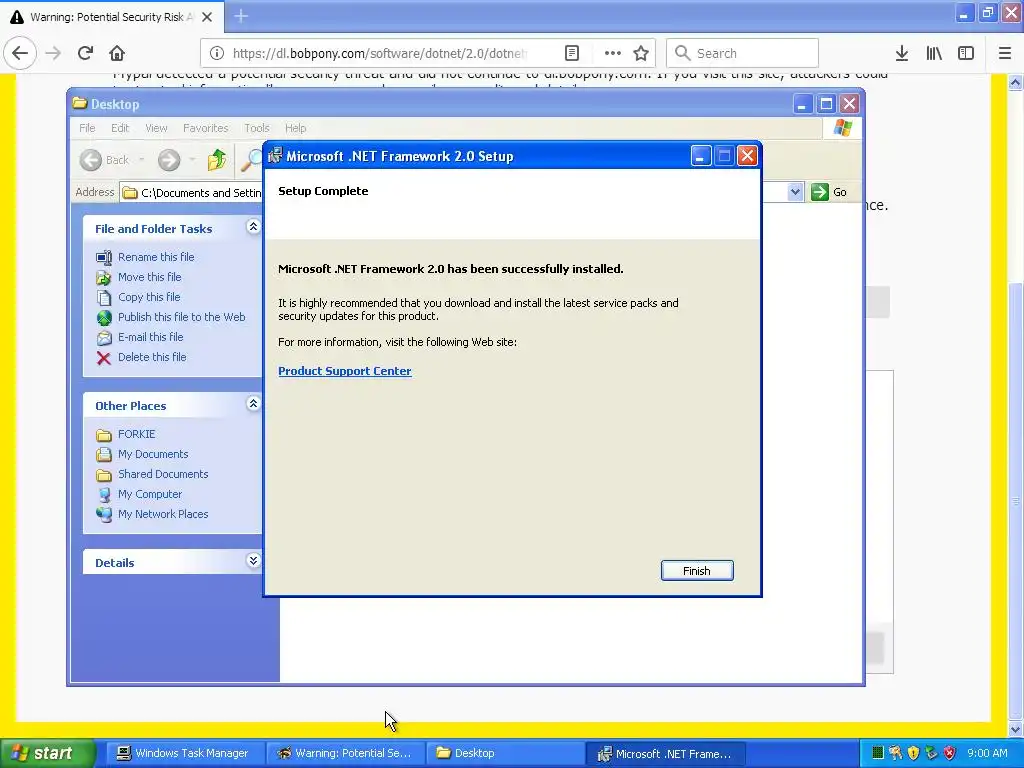Viewport: 1024px width, 768px height.
Task: Click the Windows start button
Action: pyautogui.click(x=47, y=753)
